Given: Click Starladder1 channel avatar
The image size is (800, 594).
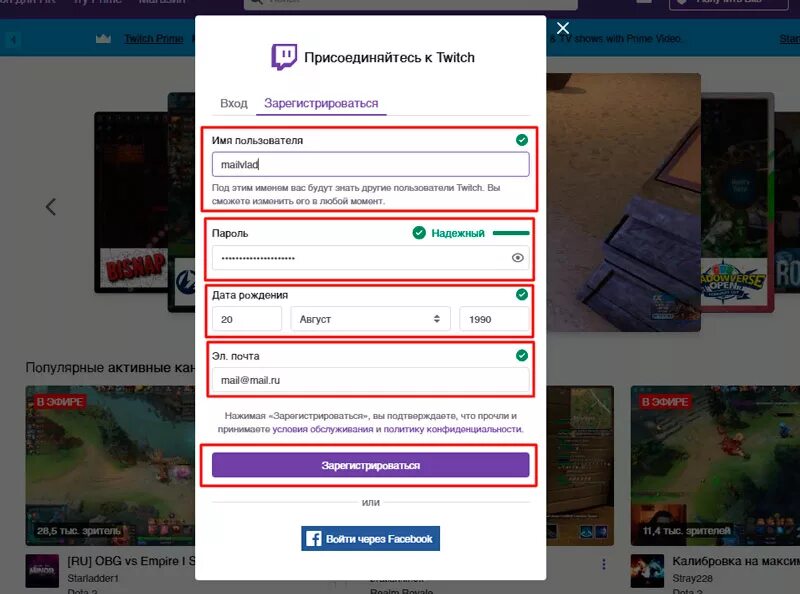Looking at the screenshot, I should (x=42, y=571).
